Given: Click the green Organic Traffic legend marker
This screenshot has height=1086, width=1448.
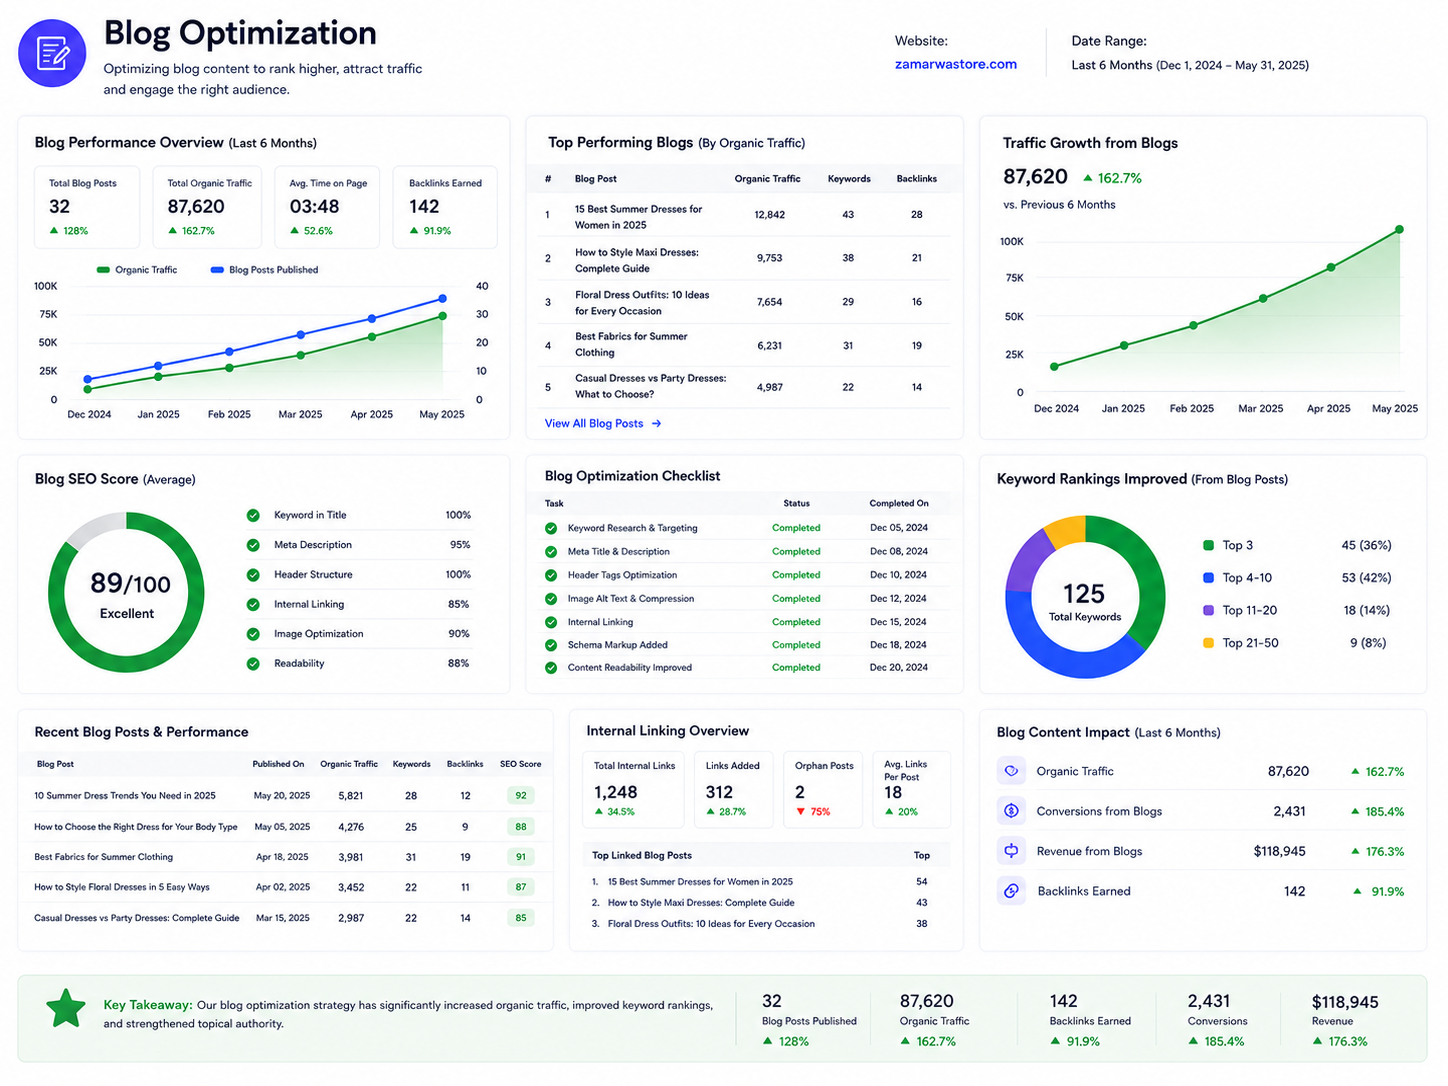Looking at the screenshot, I should (103, 270).
